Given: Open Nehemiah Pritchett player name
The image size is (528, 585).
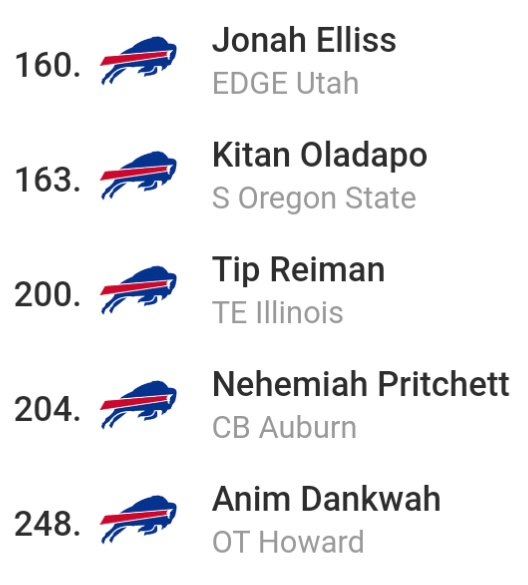Looking at the screenshot, I should 360,384.
